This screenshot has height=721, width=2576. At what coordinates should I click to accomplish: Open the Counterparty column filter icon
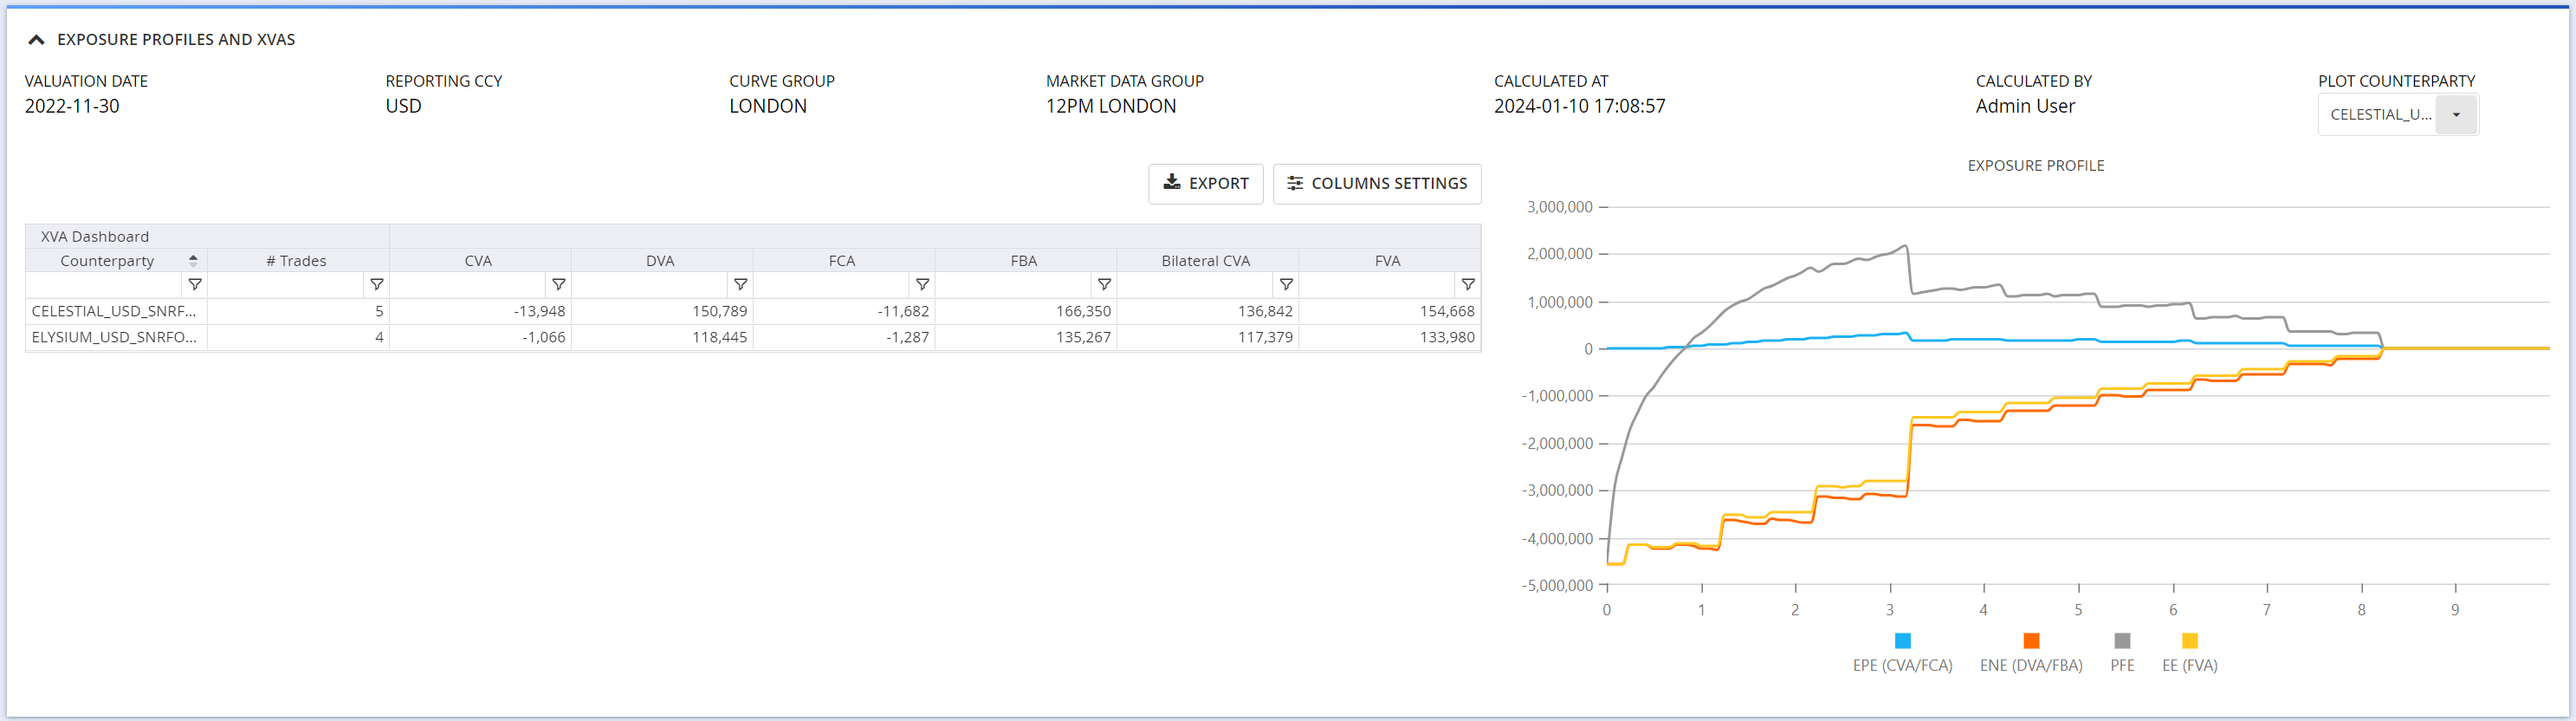click(x=195, y=285)
